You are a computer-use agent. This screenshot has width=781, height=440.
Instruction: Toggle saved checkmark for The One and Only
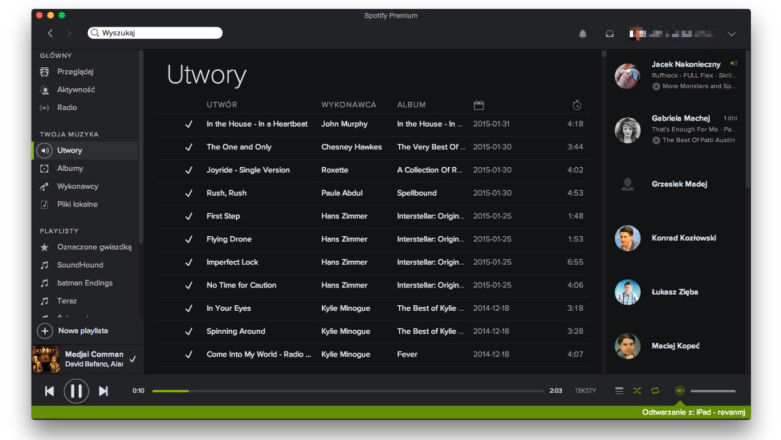coord(189,147)
